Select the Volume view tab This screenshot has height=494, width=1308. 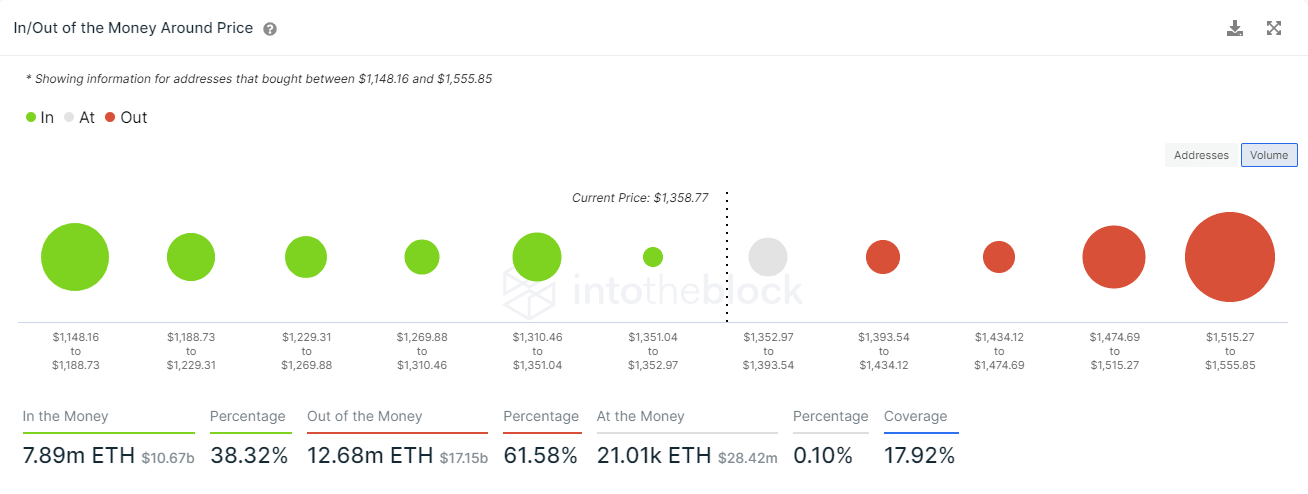coord(1269,155)
